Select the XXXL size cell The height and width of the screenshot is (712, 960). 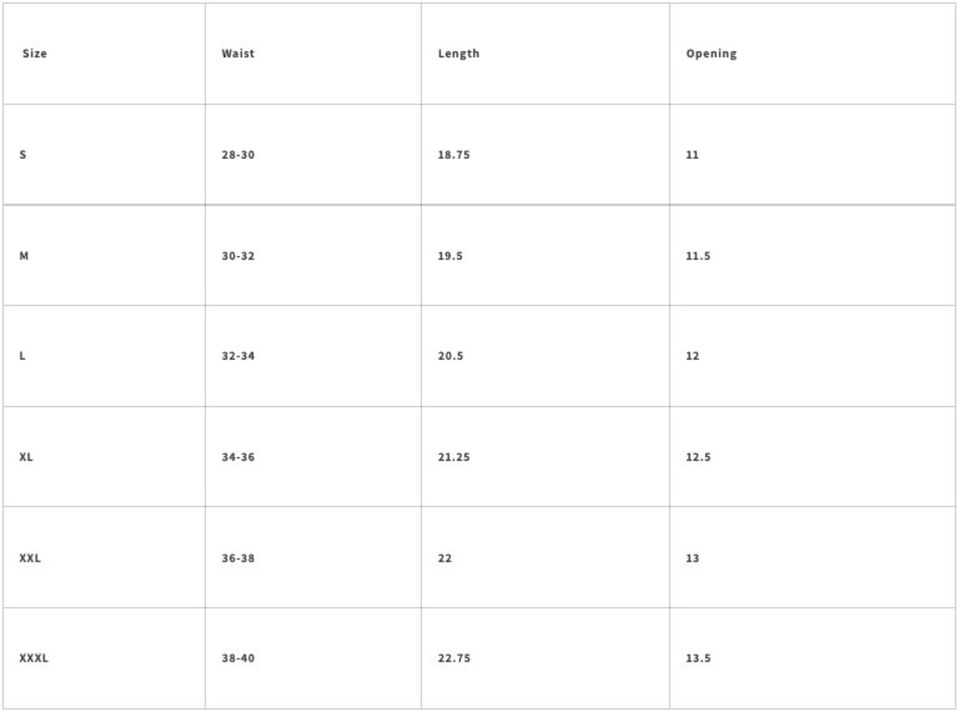tap(34, 658)
